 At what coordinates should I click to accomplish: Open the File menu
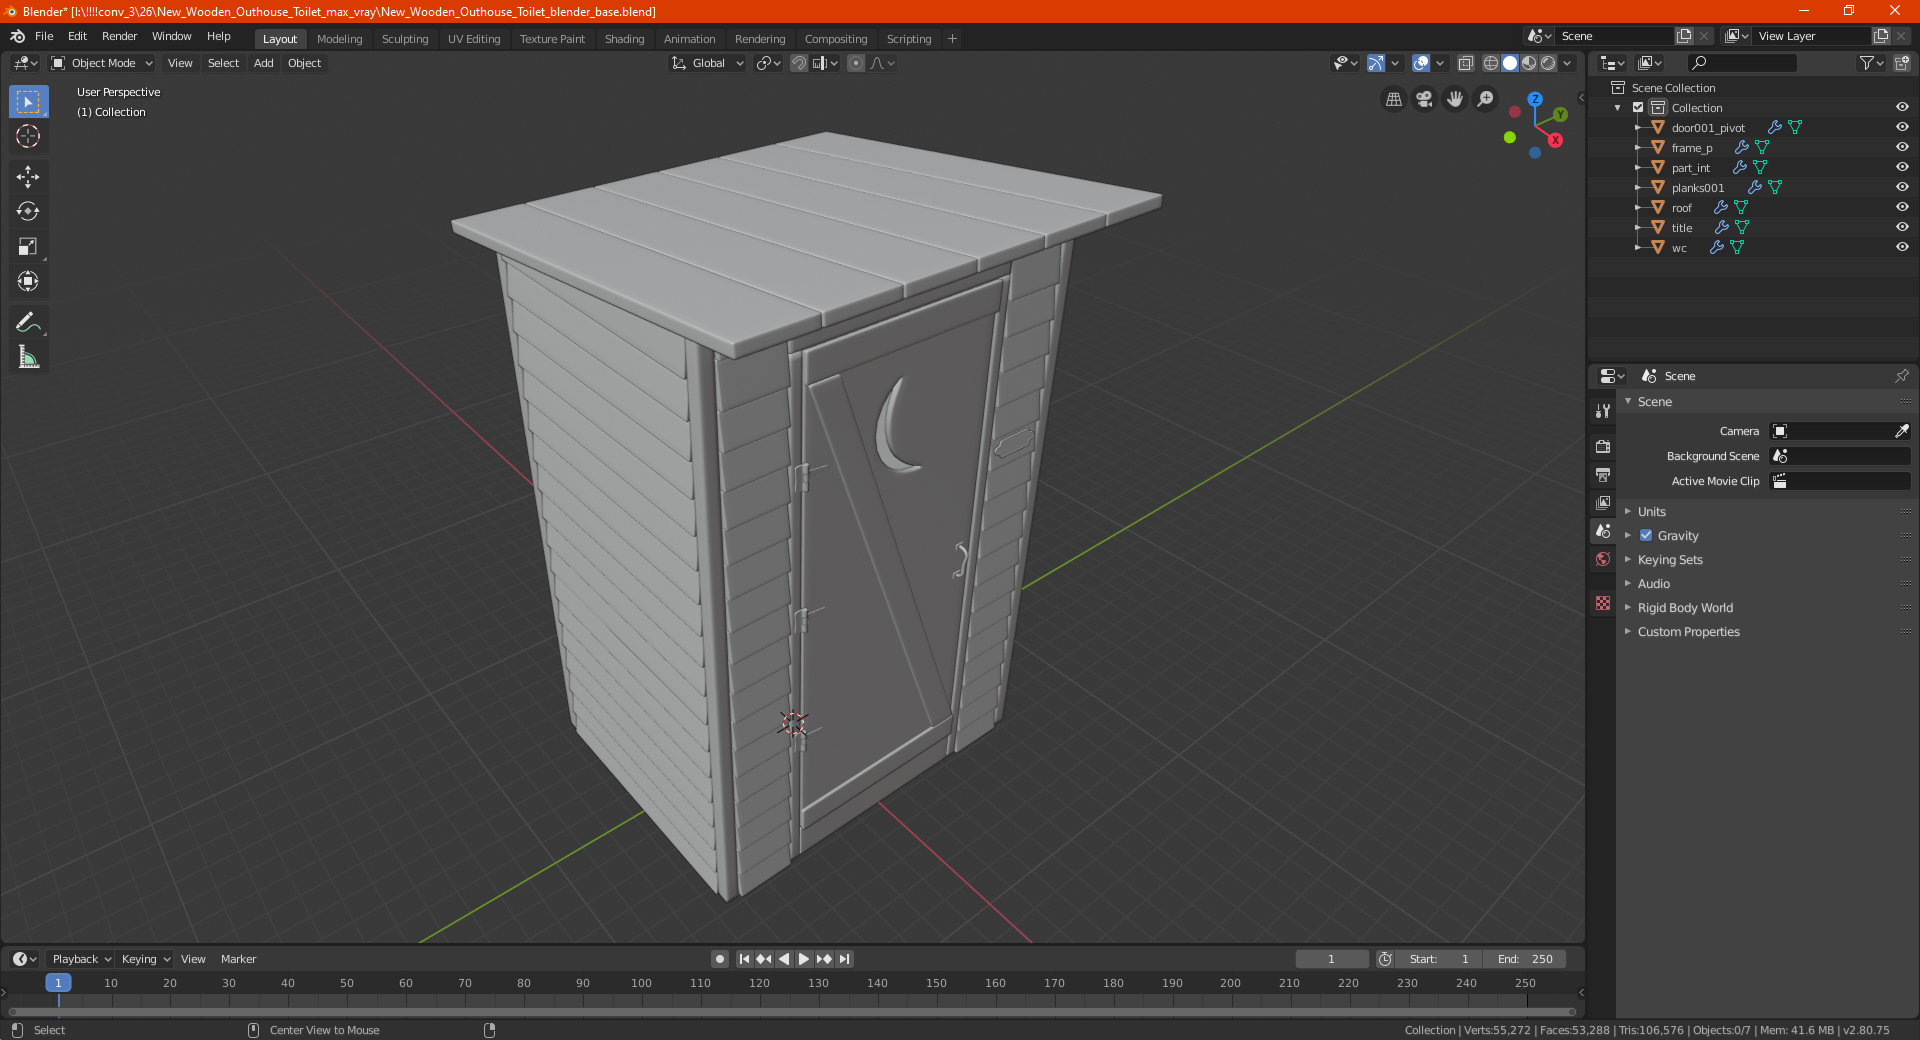click(x=44, y=36)
